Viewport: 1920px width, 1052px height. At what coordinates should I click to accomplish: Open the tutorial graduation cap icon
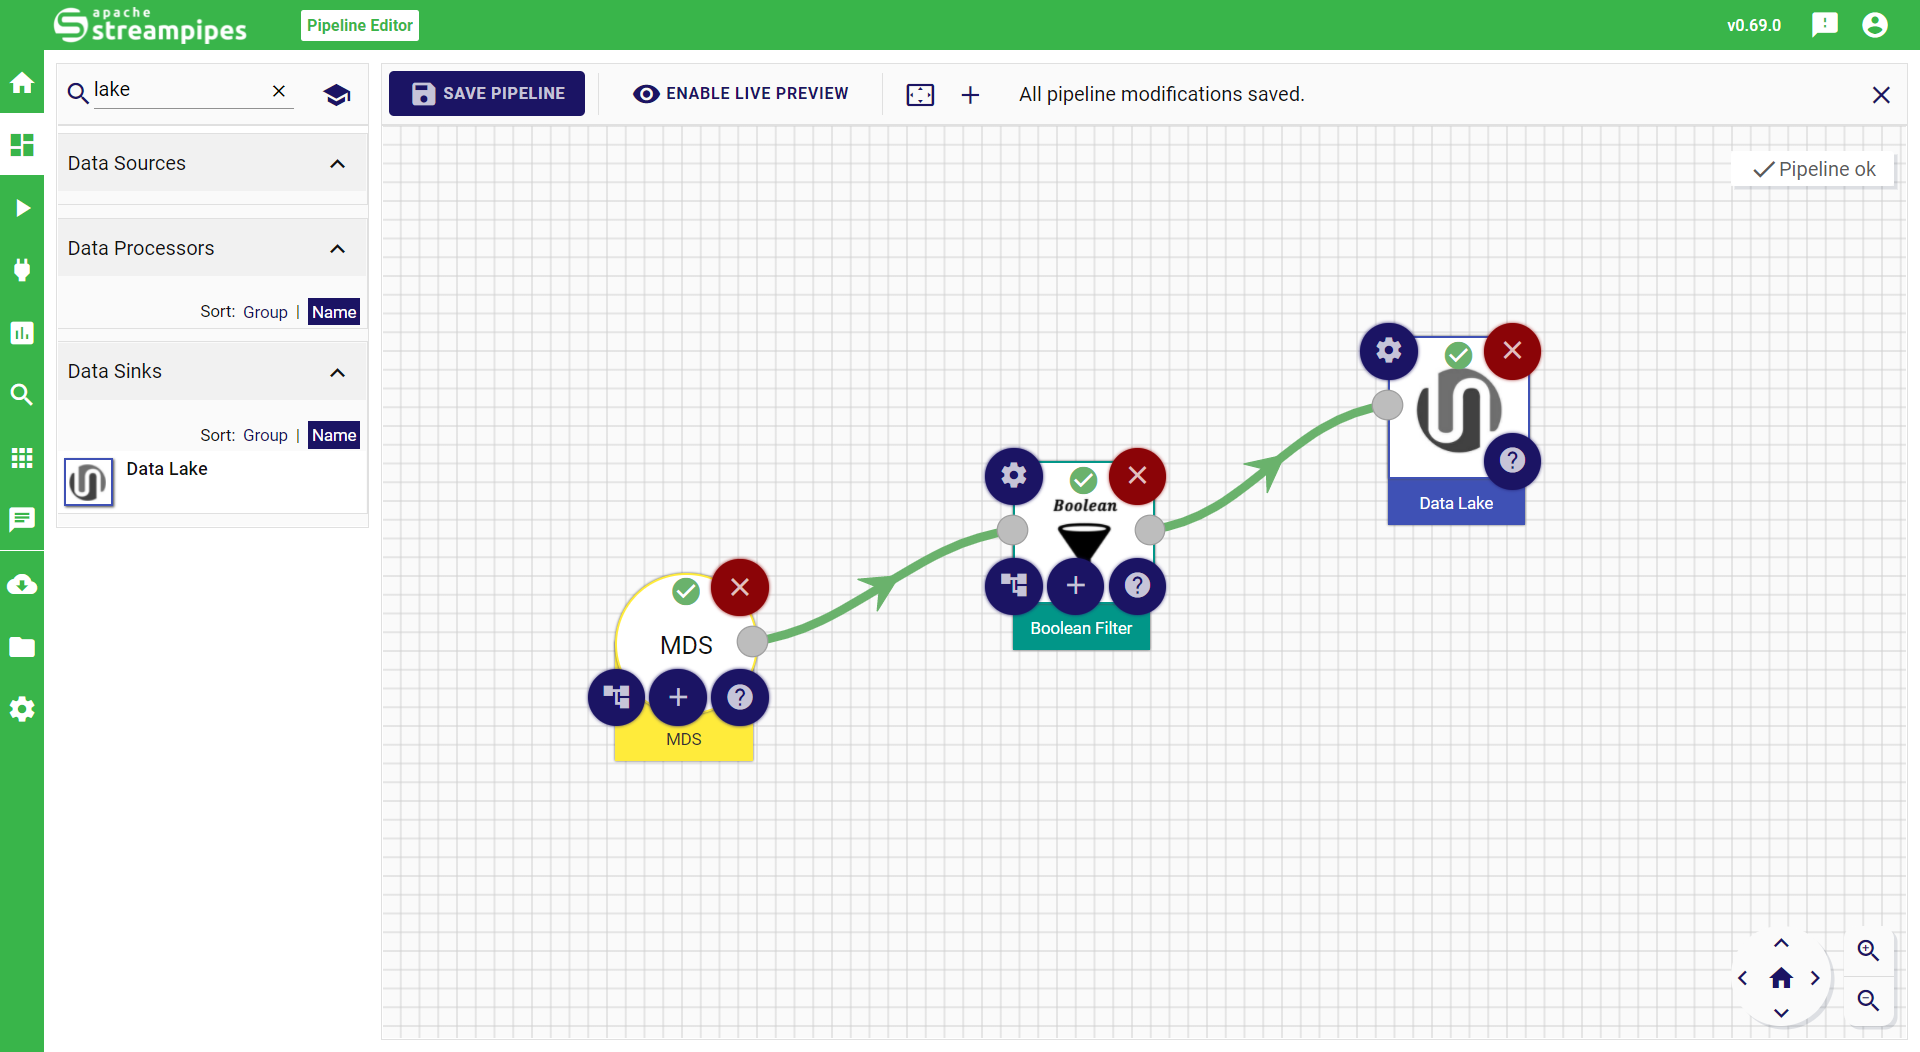point(337,95)
